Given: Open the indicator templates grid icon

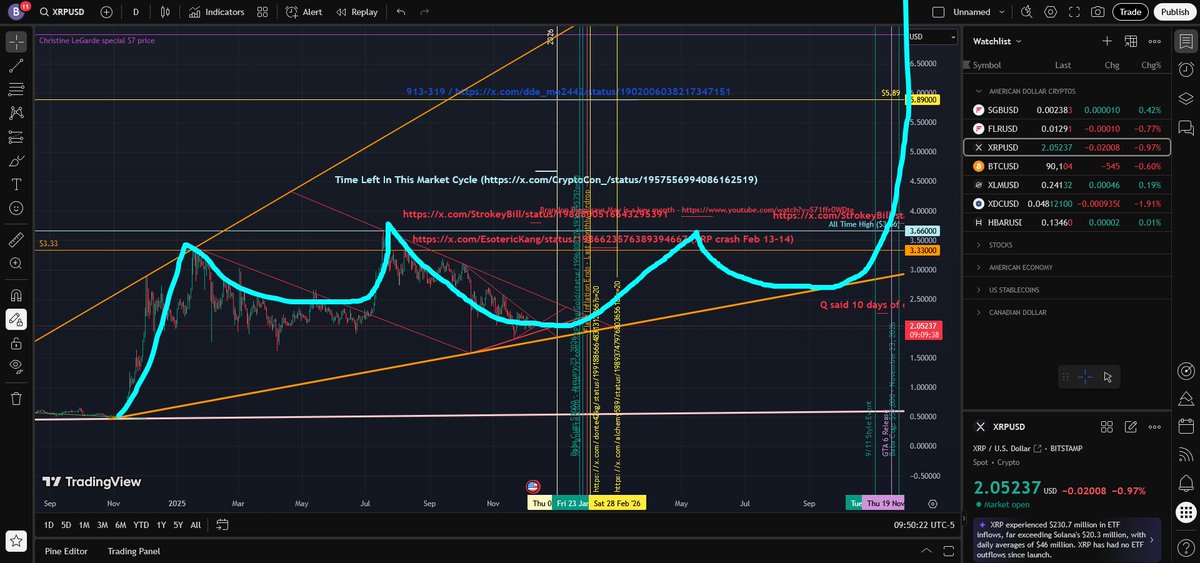Looking at the screenshot, I should point(262,12).
